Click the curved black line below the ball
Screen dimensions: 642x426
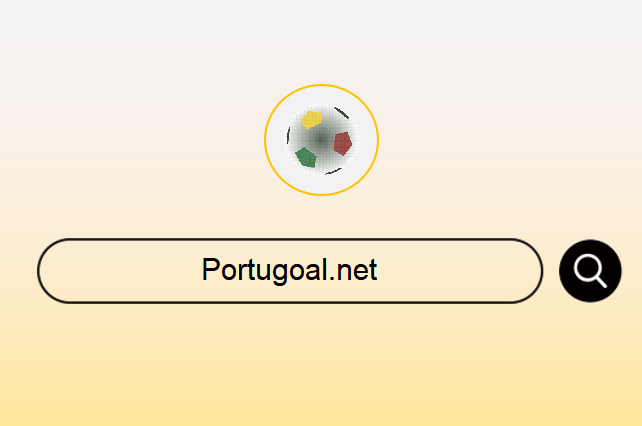(333, 171)
